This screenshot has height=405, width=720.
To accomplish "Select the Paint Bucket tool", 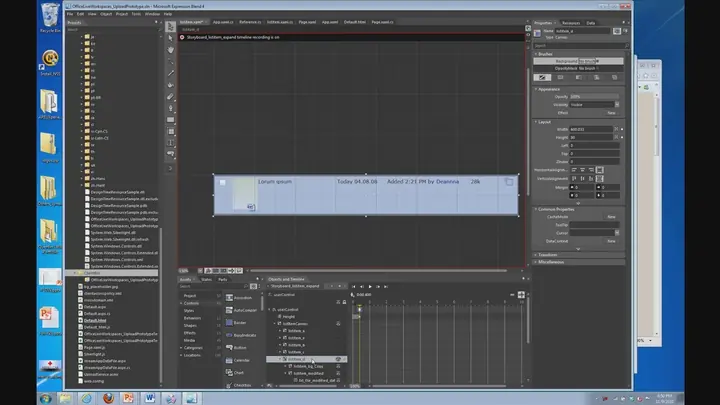I will [x=170, y=84].
